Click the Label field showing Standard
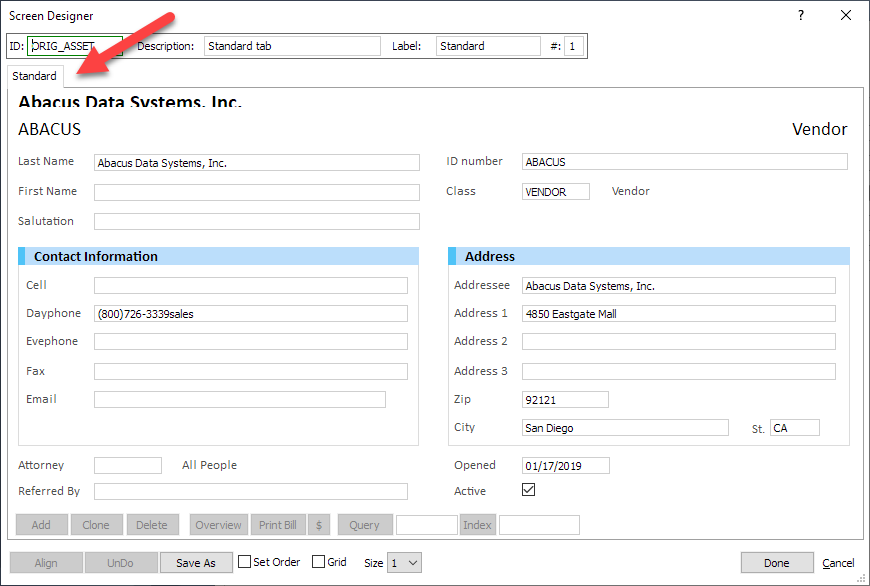This screenshot has width=870, height=586. (x=488, y=46)
